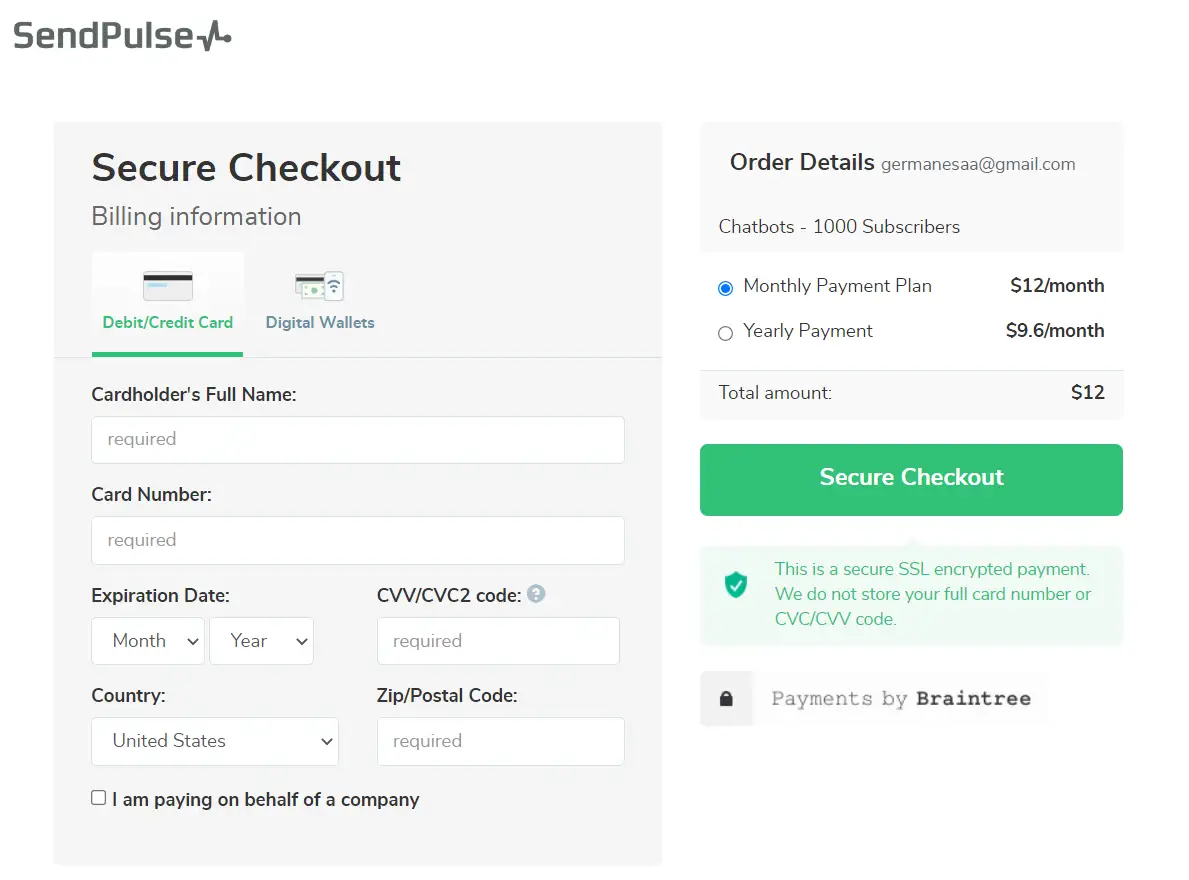Click the SendPulse logo
Viewport: 1189px width, 880px height.
tap(122, 36)
